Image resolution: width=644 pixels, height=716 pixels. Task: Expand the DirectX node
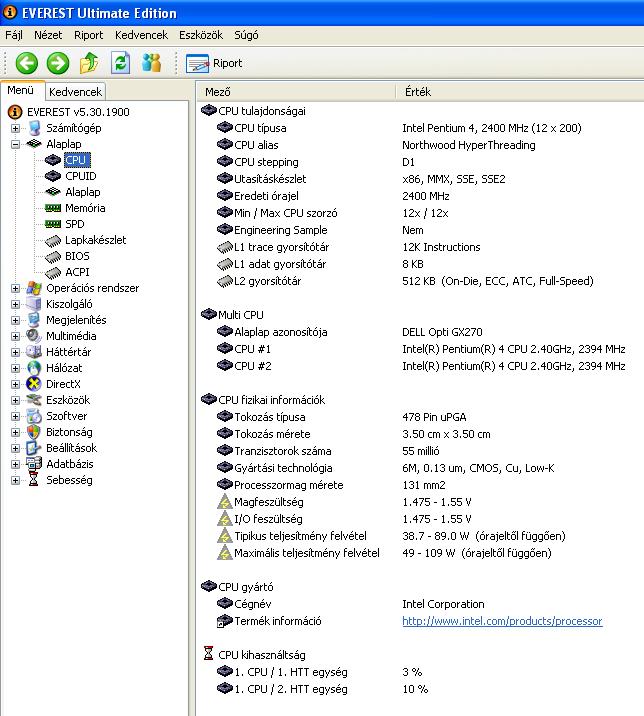(x=16, y=384)
